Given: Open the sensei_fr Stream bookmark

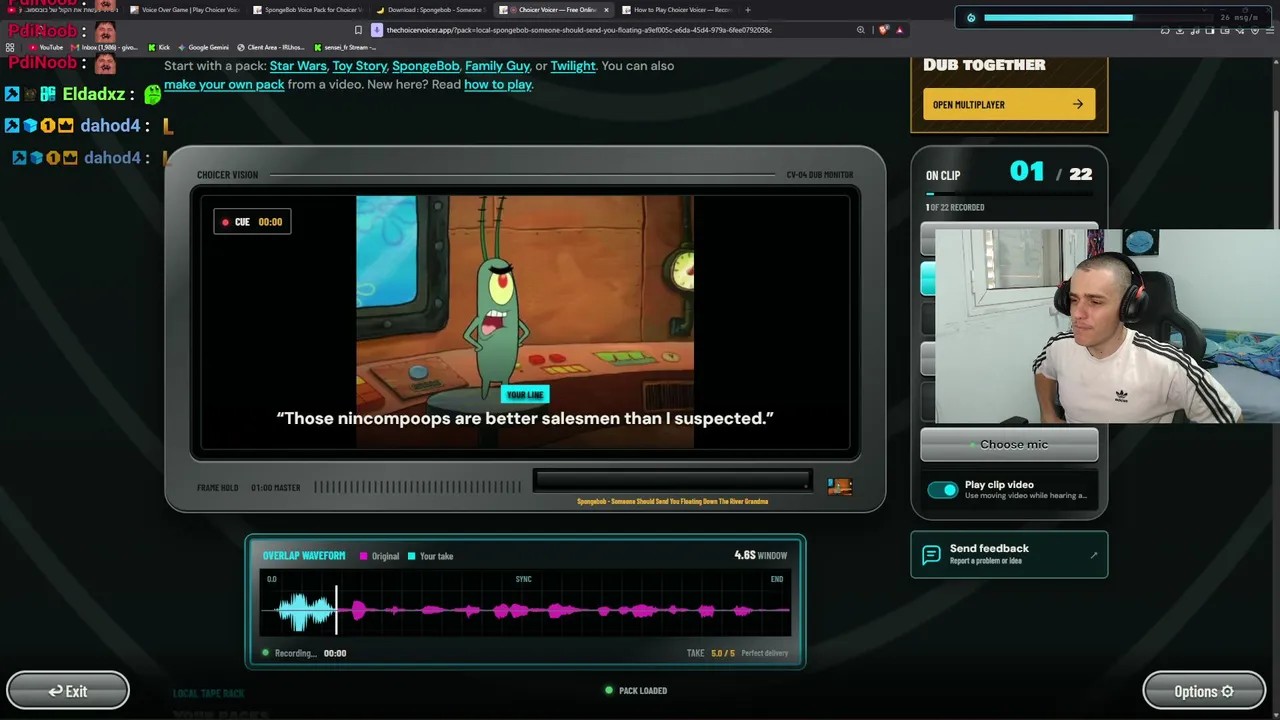Looking at the screenshot, I should click(x=345, y=47).
